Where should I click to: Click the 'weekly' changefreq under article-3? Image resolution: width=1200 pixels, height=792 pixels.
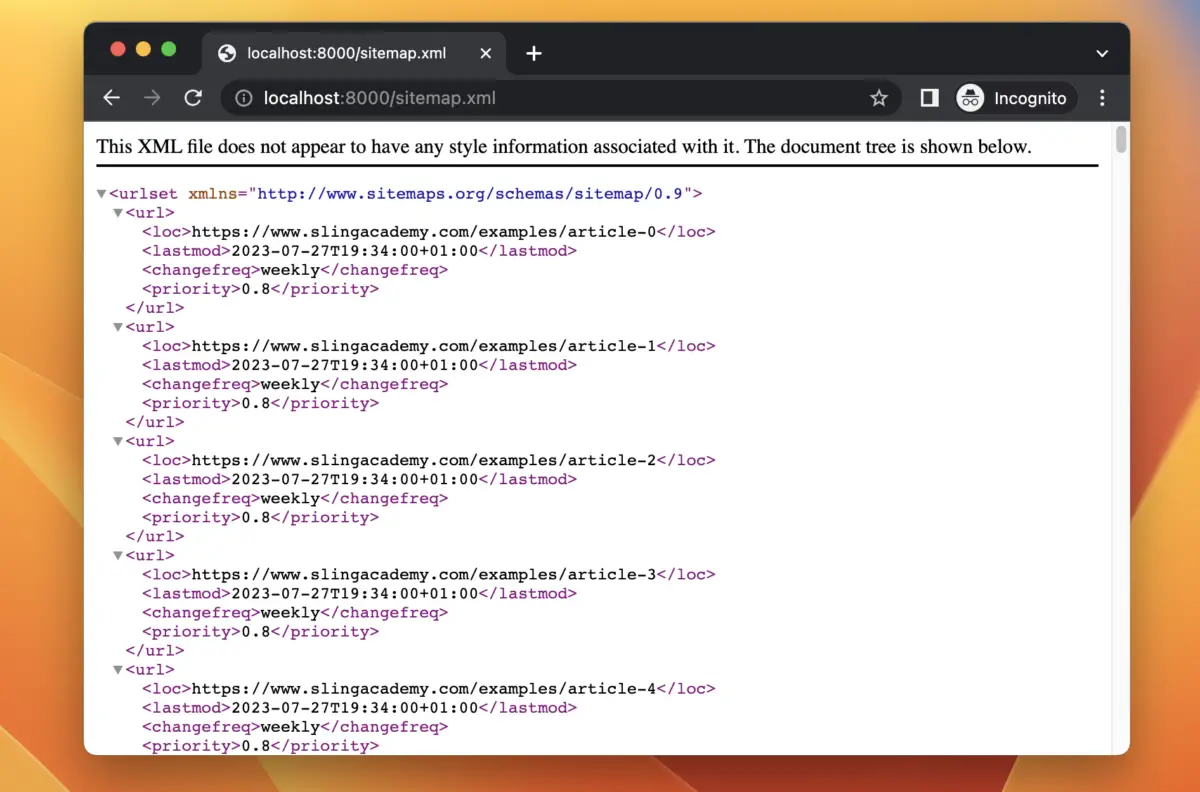pos(290,613)
